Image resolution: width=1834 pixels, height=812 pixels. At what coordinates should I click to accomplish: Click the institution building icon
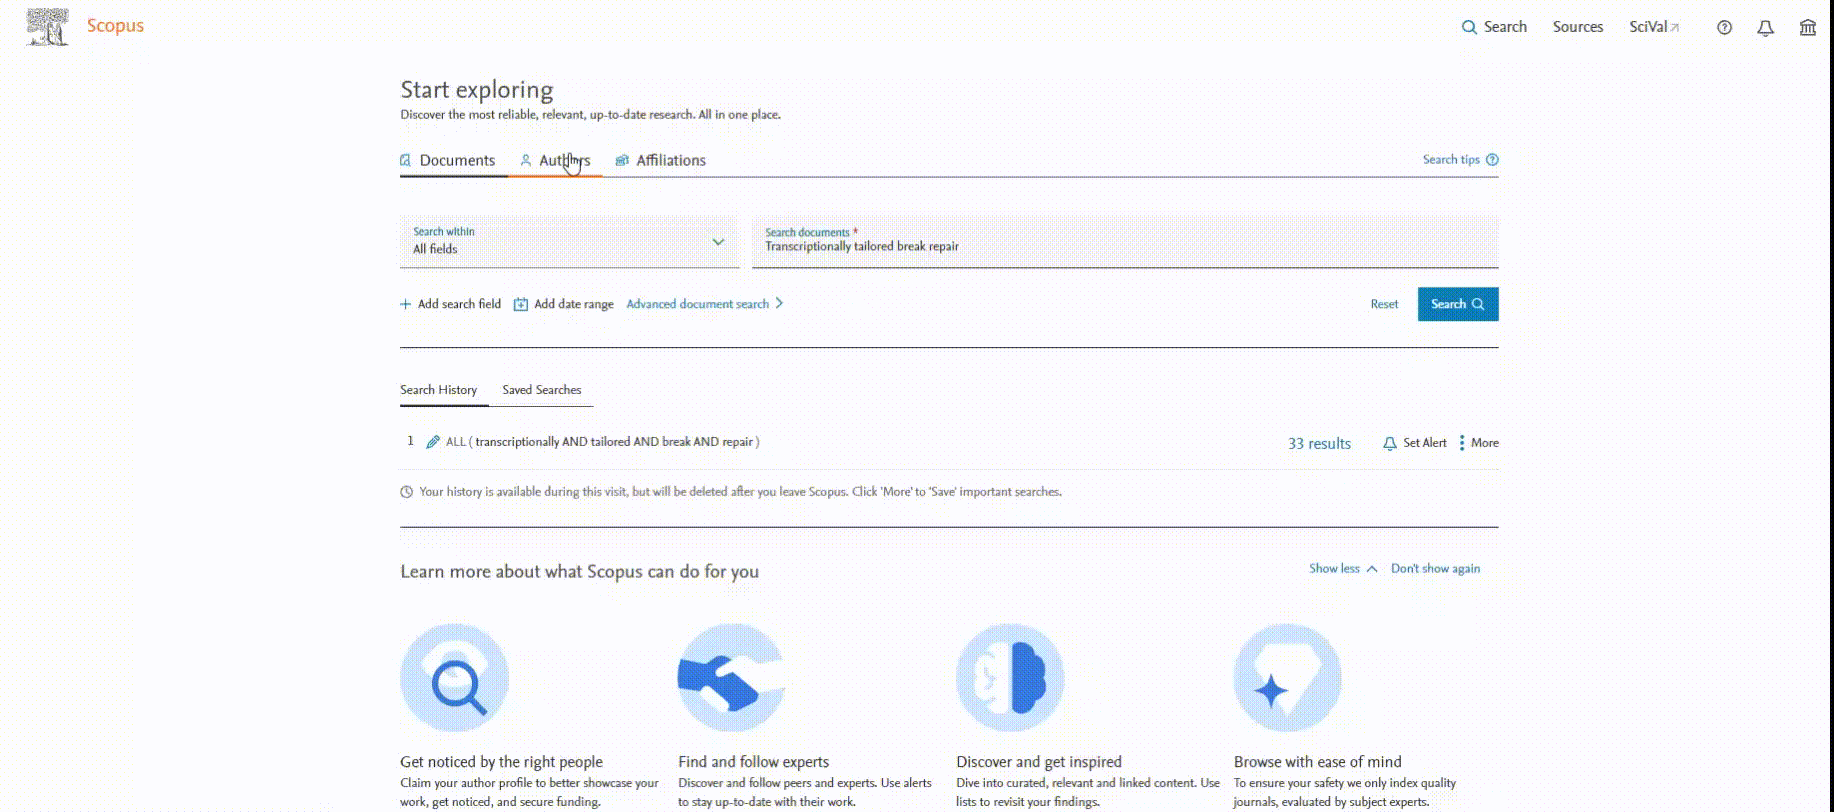[x=1808, y=28]
